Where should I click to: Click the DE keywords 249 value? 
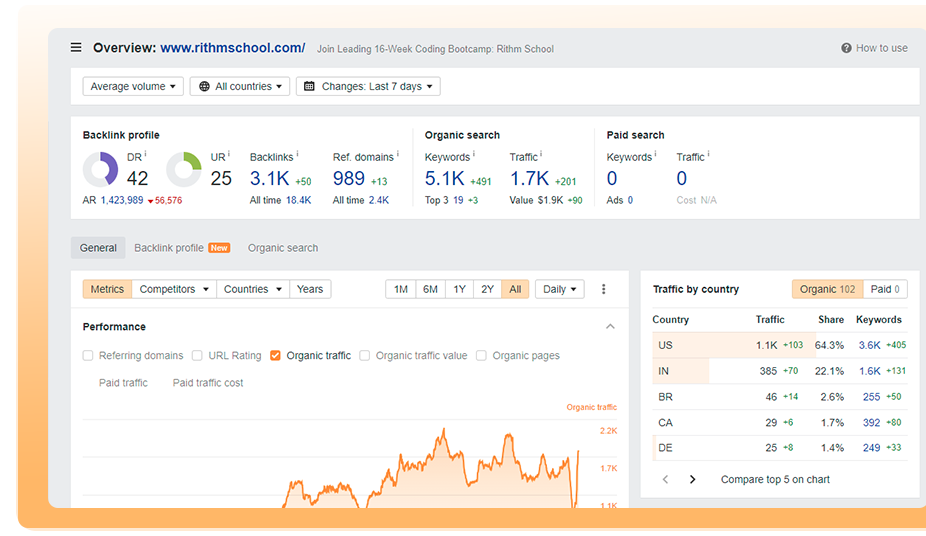871,447
